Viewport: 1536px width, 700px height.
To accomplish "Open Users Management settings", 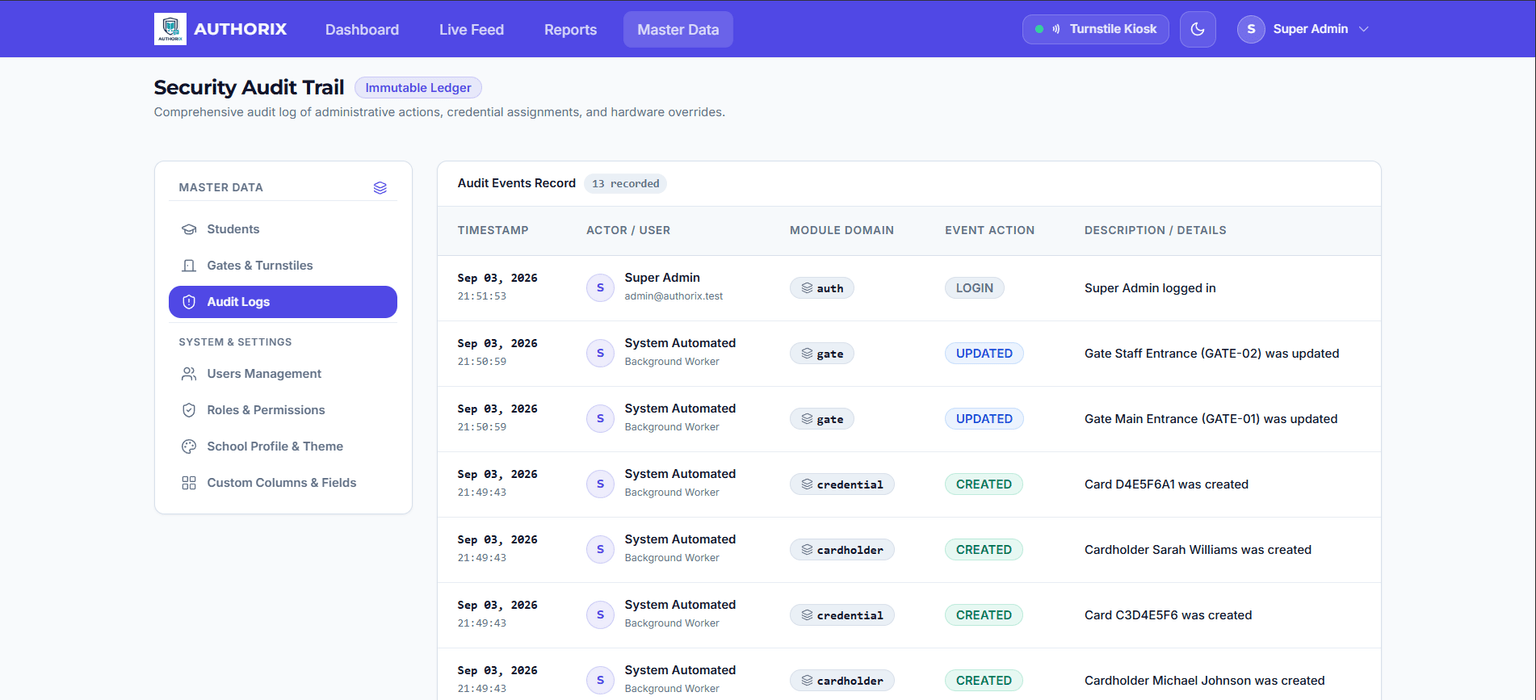I will point(283,374).
